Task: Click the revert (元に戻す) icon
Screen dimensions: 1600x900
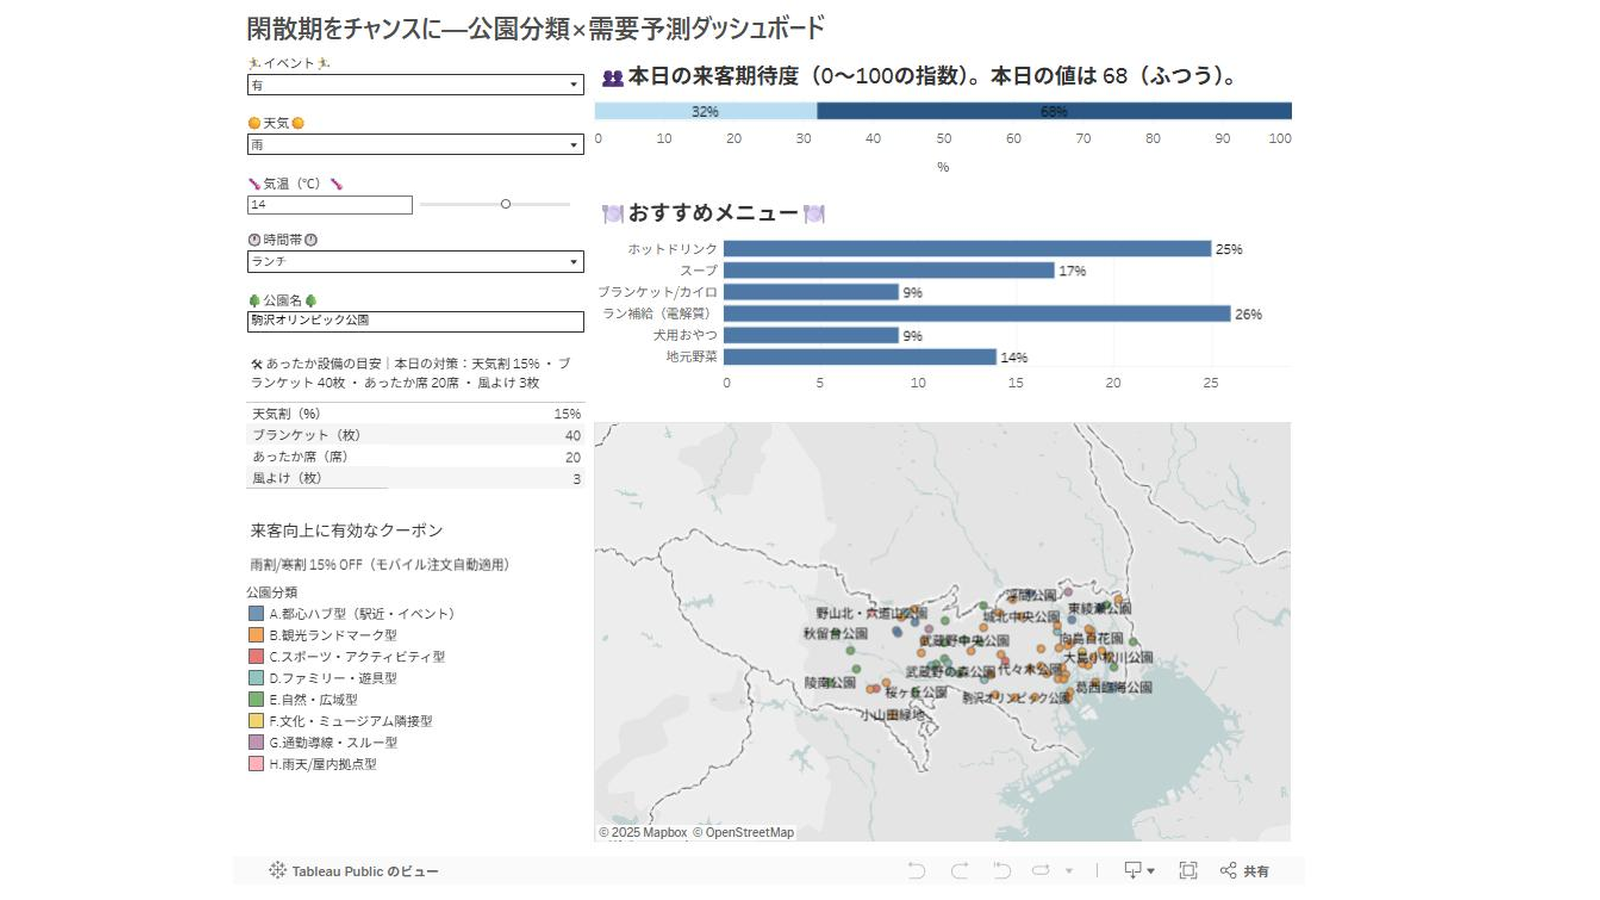Action: 1002,870
